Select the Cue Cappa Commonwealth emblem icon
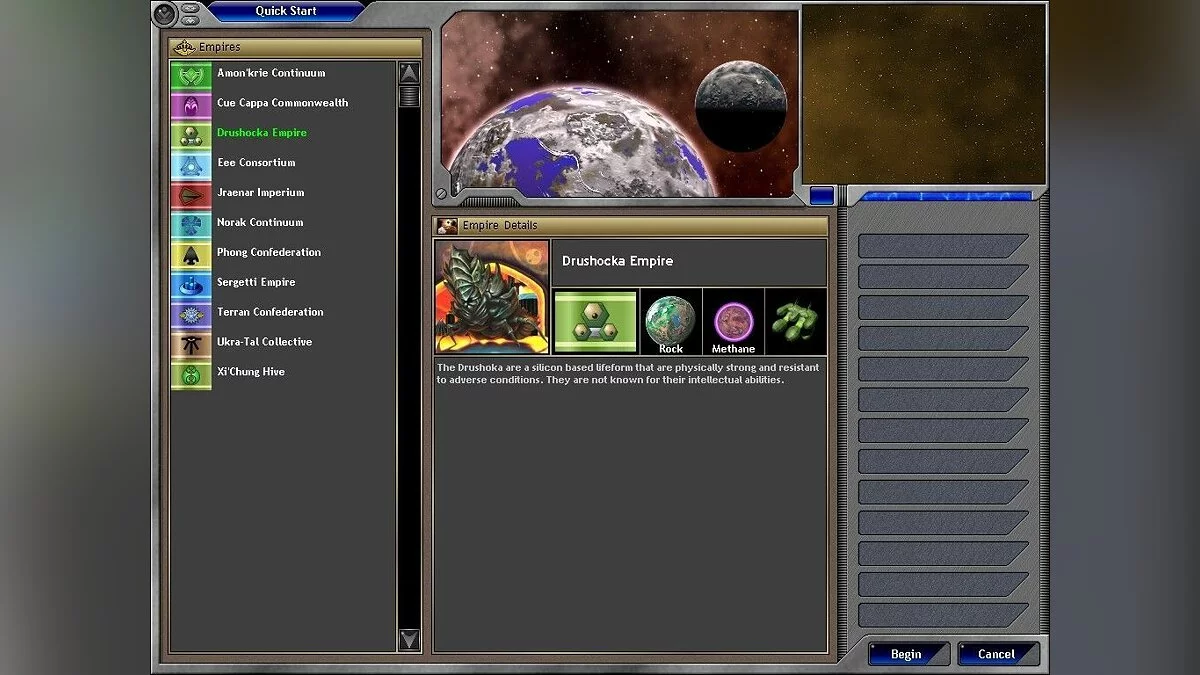The height and width of the screenshot is (675, 1200). tap(191, 104)
